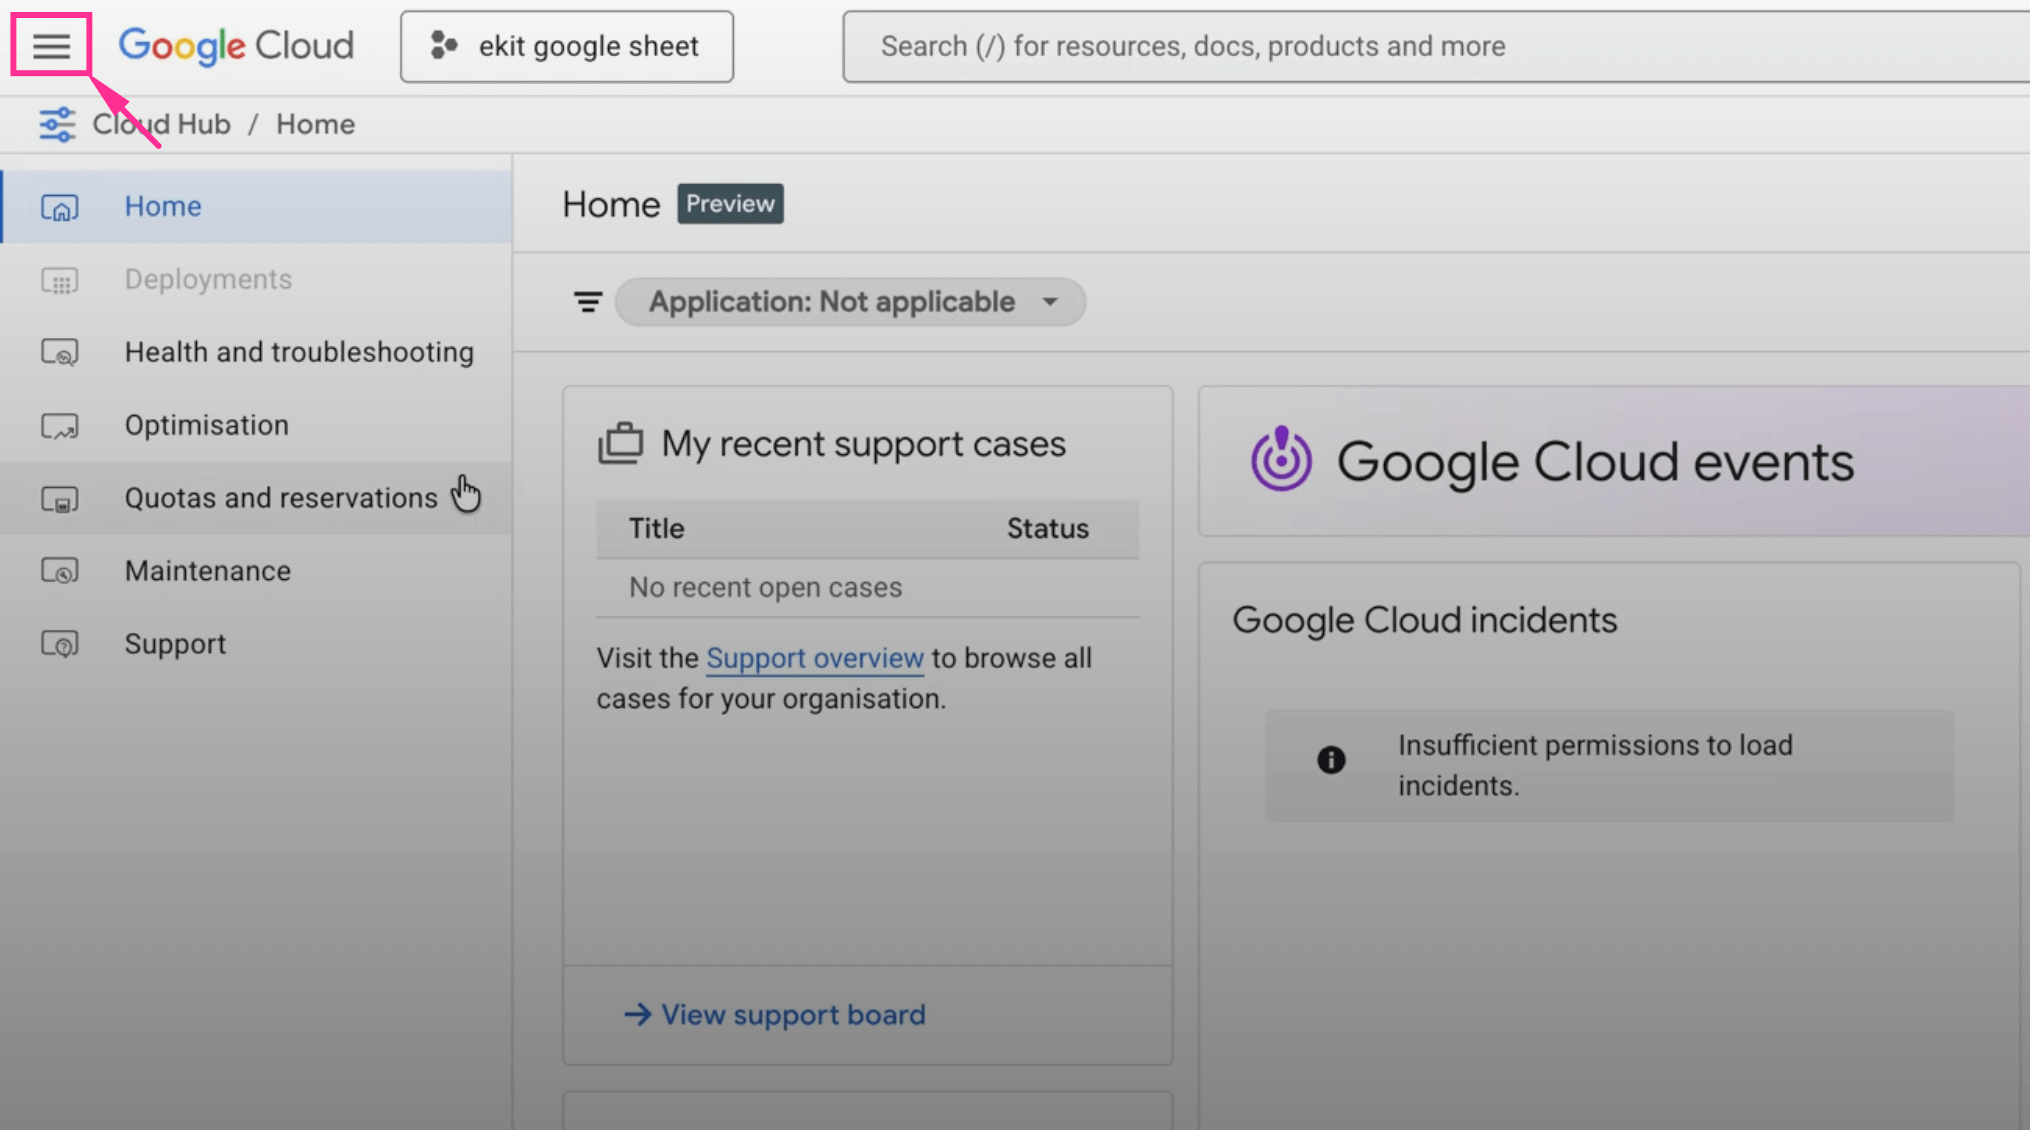Click the Status column header
Viewport: 2030px width, 1130px height.
click(x=1047, y=528)
